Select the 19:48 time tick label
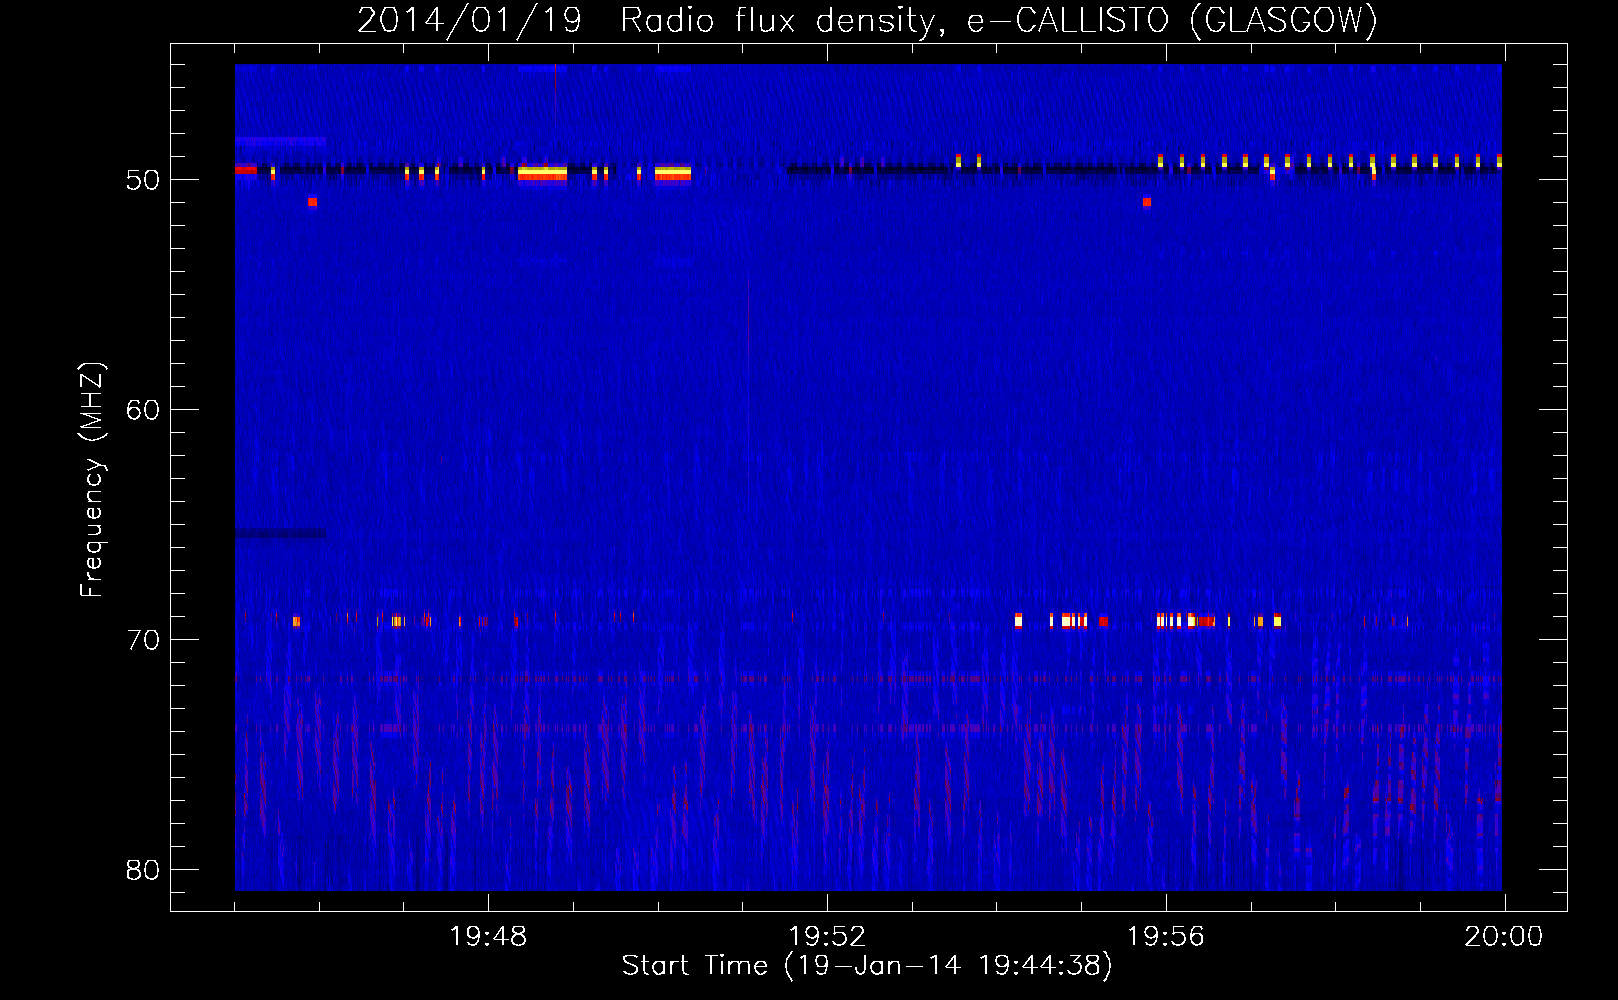1618x1000 pixels. (488, 937)
